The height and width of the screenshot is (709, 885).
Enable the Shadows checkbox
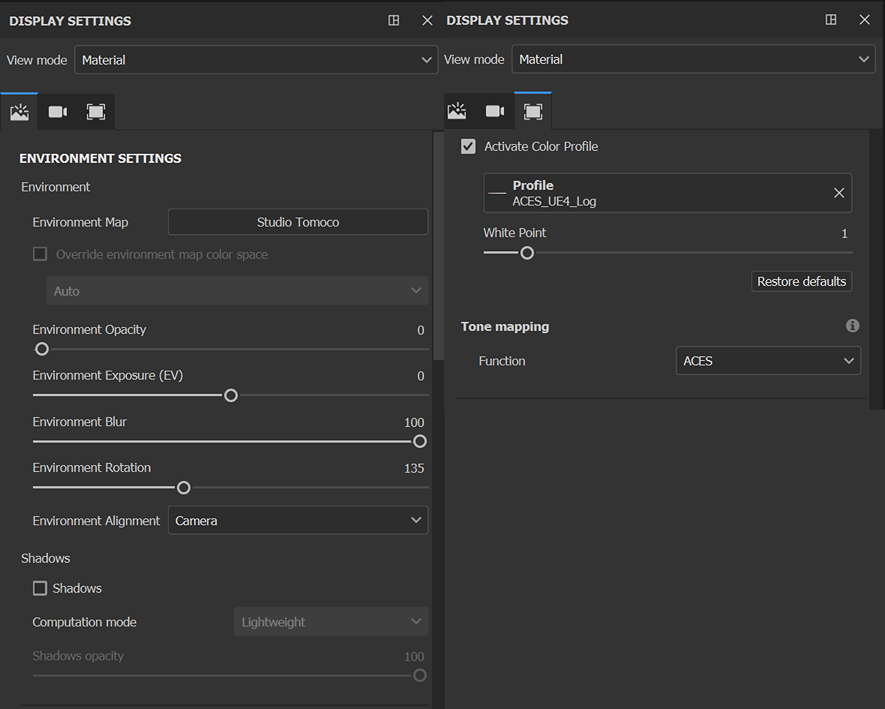tap(40, 588)
